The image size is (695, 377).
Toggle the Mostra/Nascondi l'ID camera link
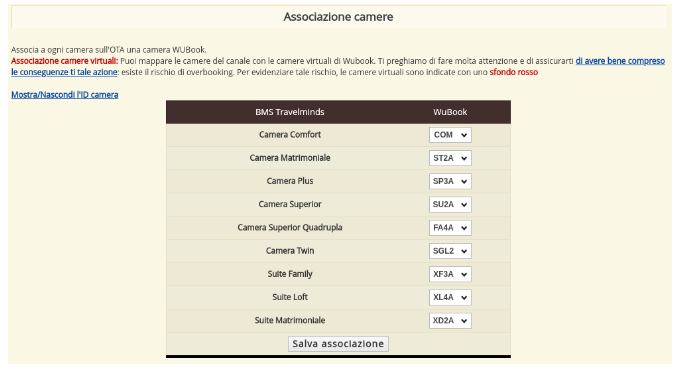pyautogui.click(x=65, y=95)
